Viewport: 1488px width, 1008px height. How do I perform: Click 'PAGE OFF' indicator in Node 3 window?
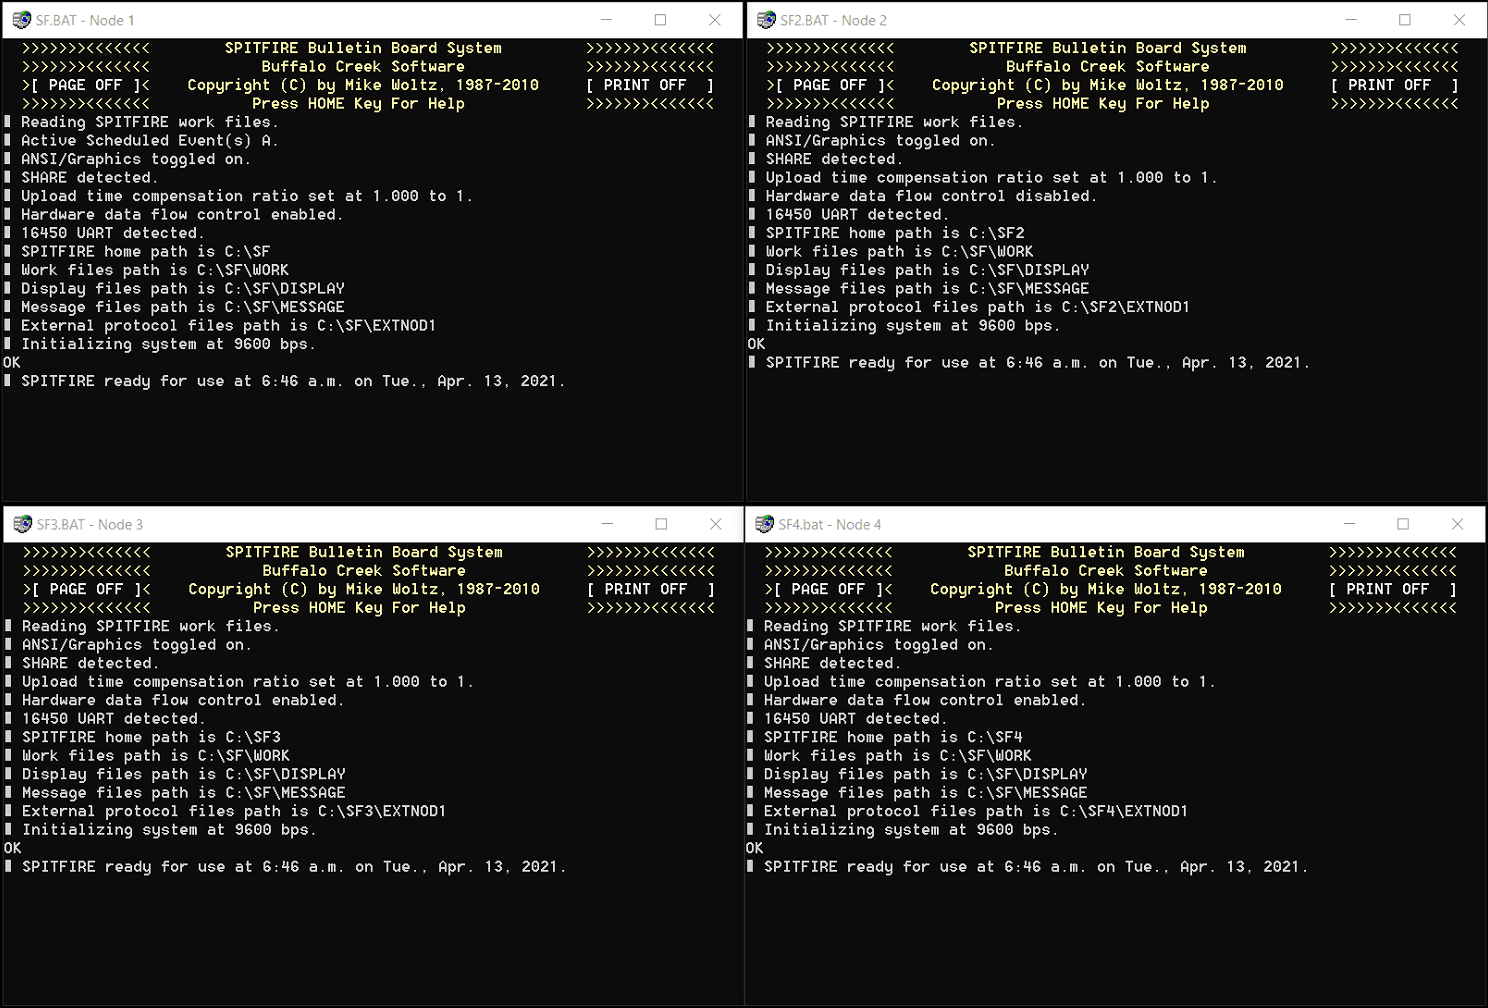86,589
